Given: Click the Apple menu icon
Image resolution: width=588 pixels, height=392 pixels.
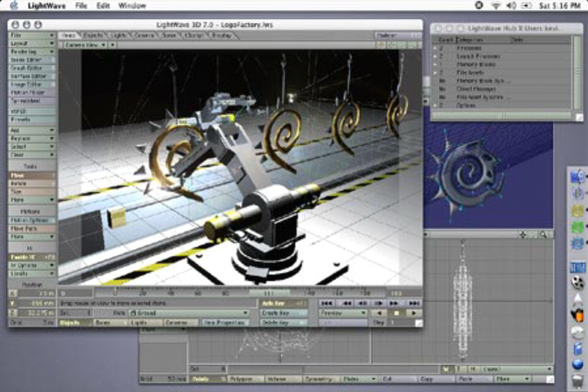Looking at the screenshot, I should coord(14,5).
